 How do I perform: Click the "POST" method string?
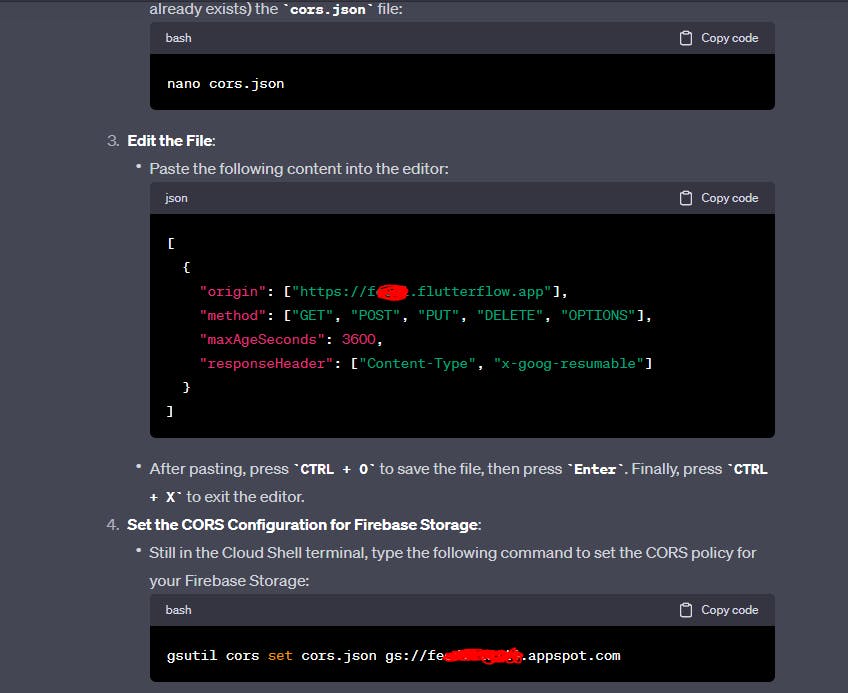pos(375,315)
